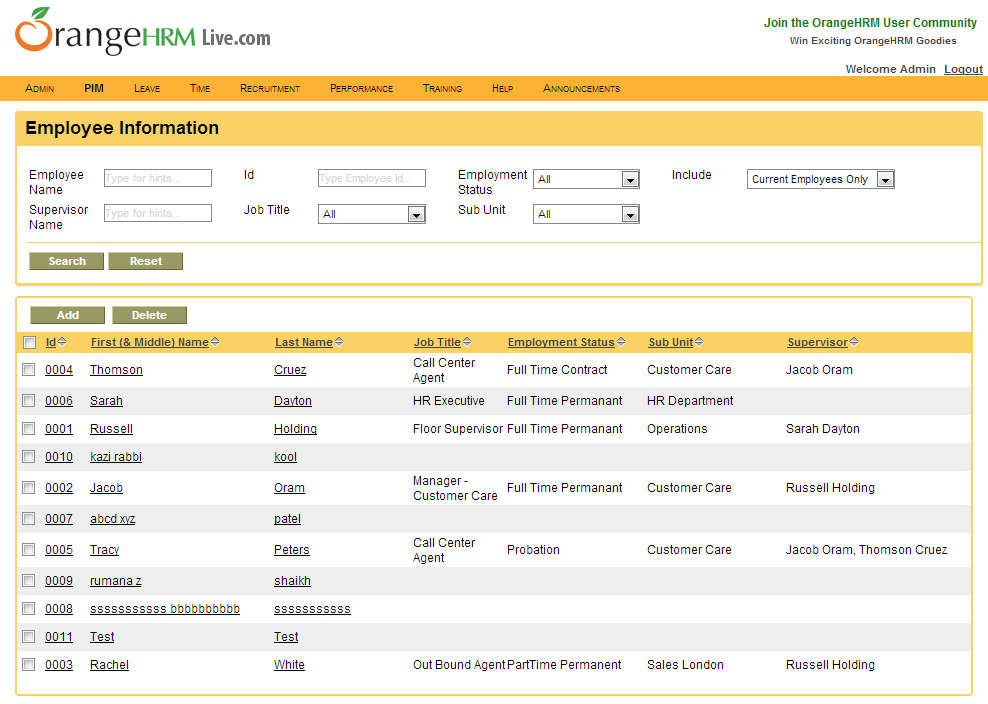The image size is (988, 704).
Task: Check the box for employee 0004 Thomson
Action: coord(30,370)
